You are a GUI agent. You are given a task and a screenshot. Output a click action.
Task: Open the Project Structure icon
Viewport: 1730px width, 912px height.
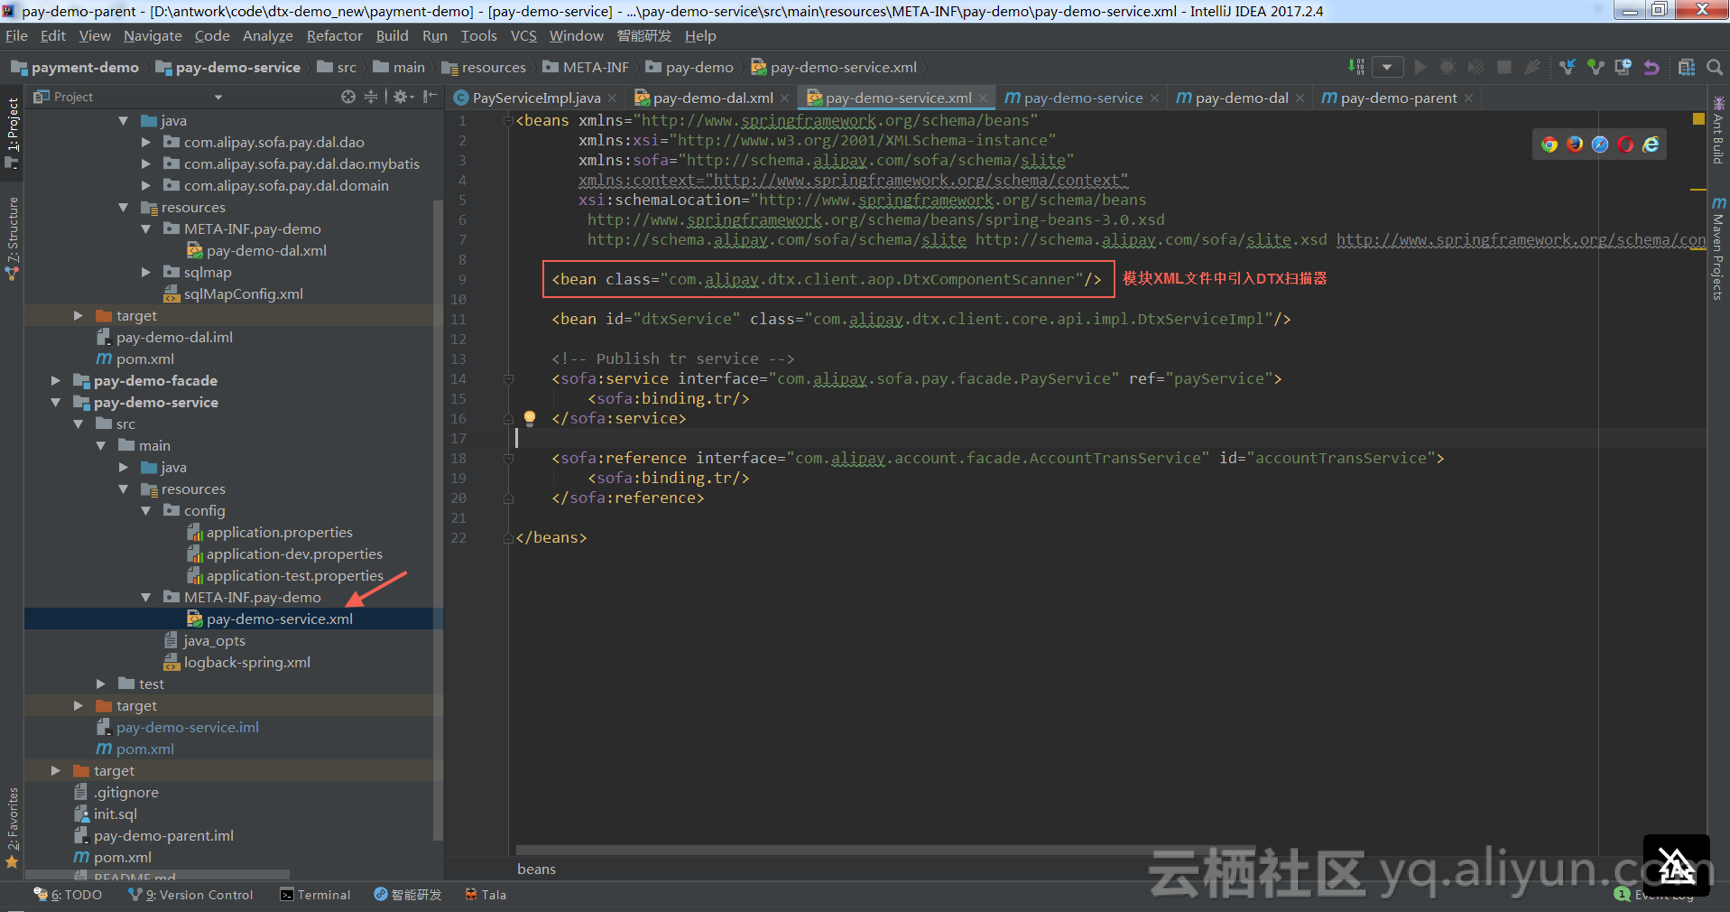pos(1686,67)
